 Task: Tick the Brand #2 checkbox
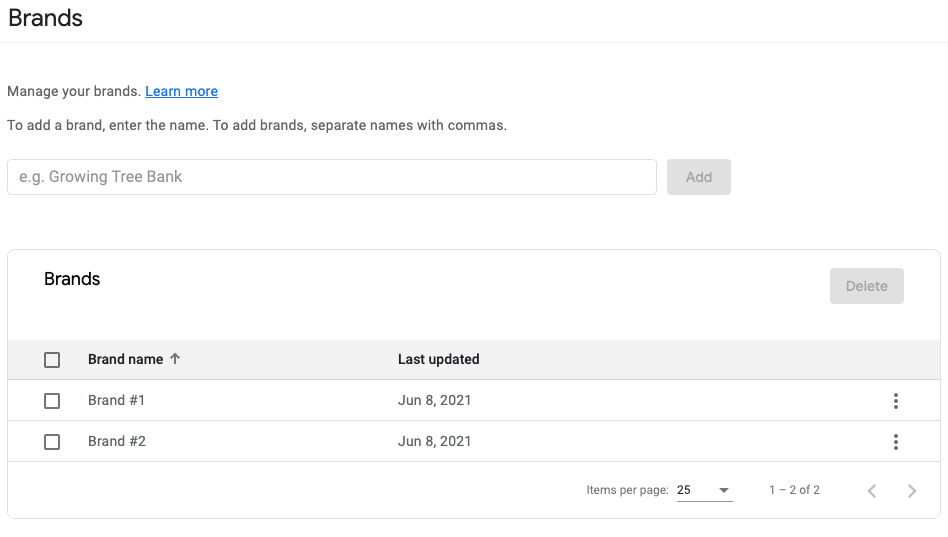(52, 442)
